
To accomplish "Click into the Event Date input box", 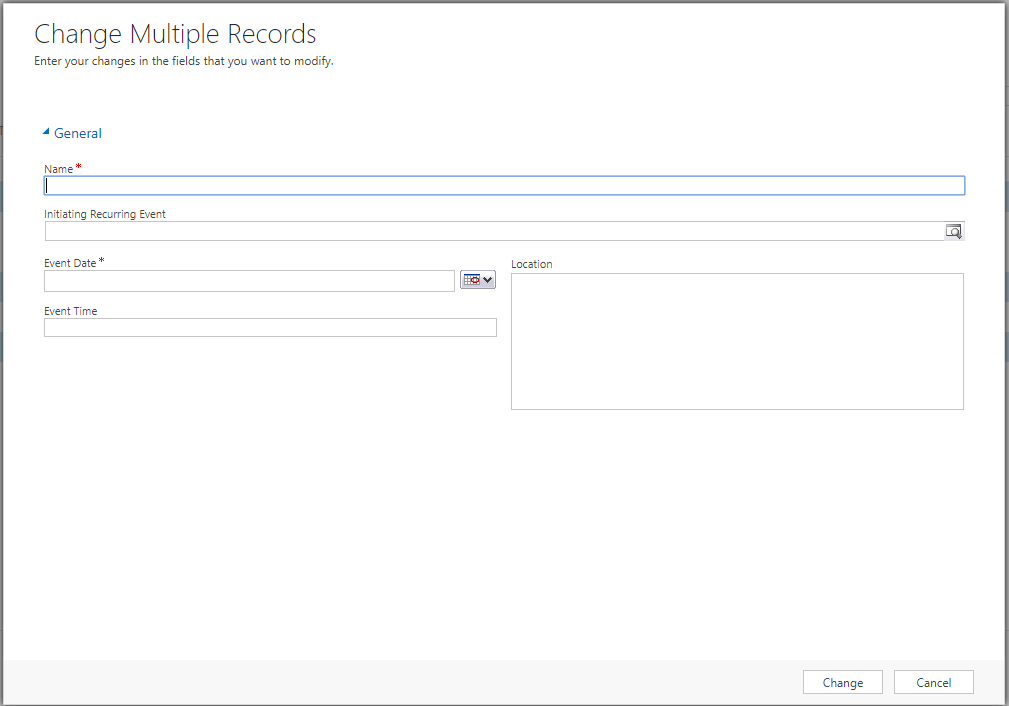I will (x=249, y=281).
